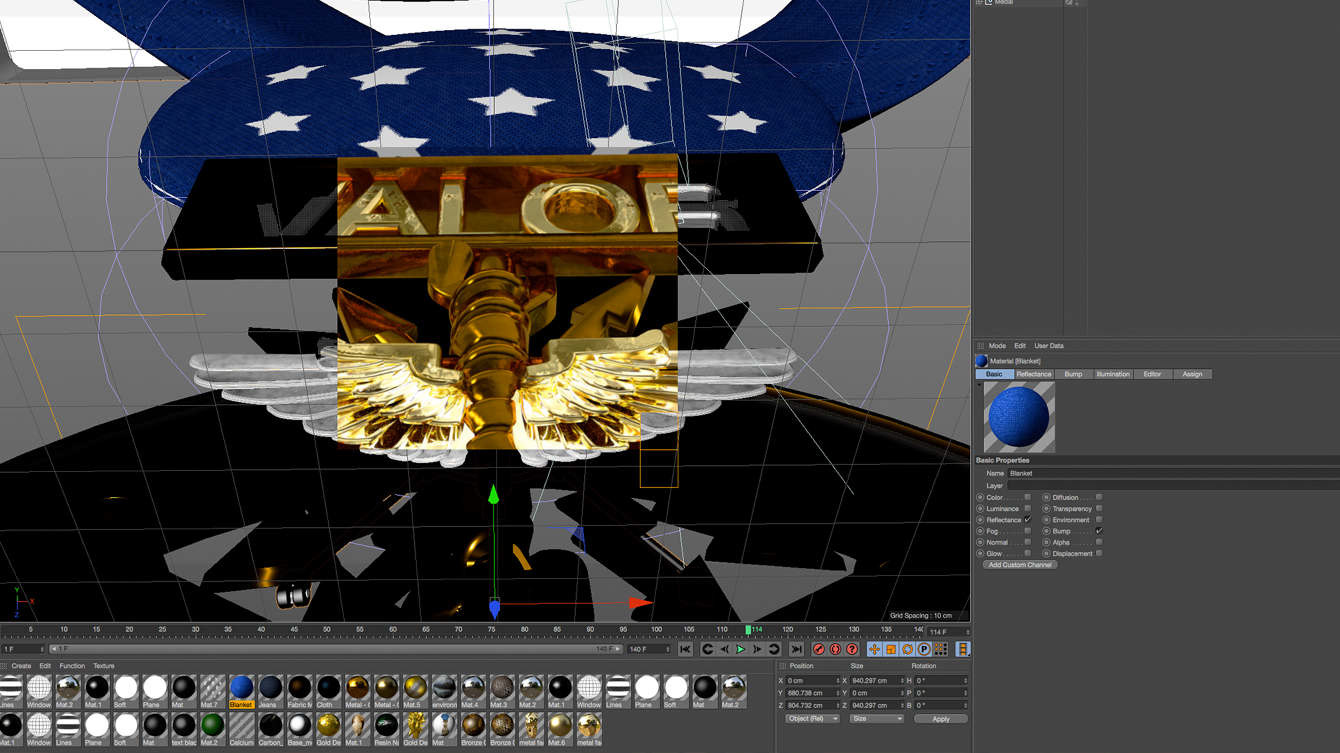This screenshot has width=1340, height=753.
Task: Select the green Mat.2 material
Action: pos(212,729)
